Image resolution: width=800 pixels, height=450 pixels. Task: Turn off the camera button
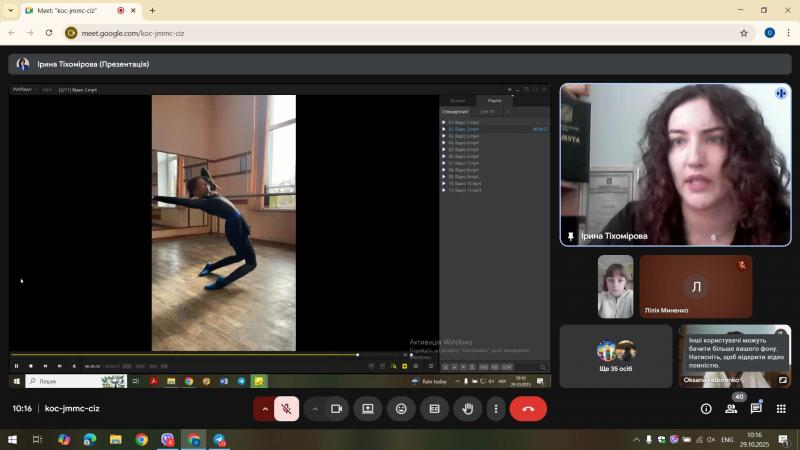pos(336,409)
